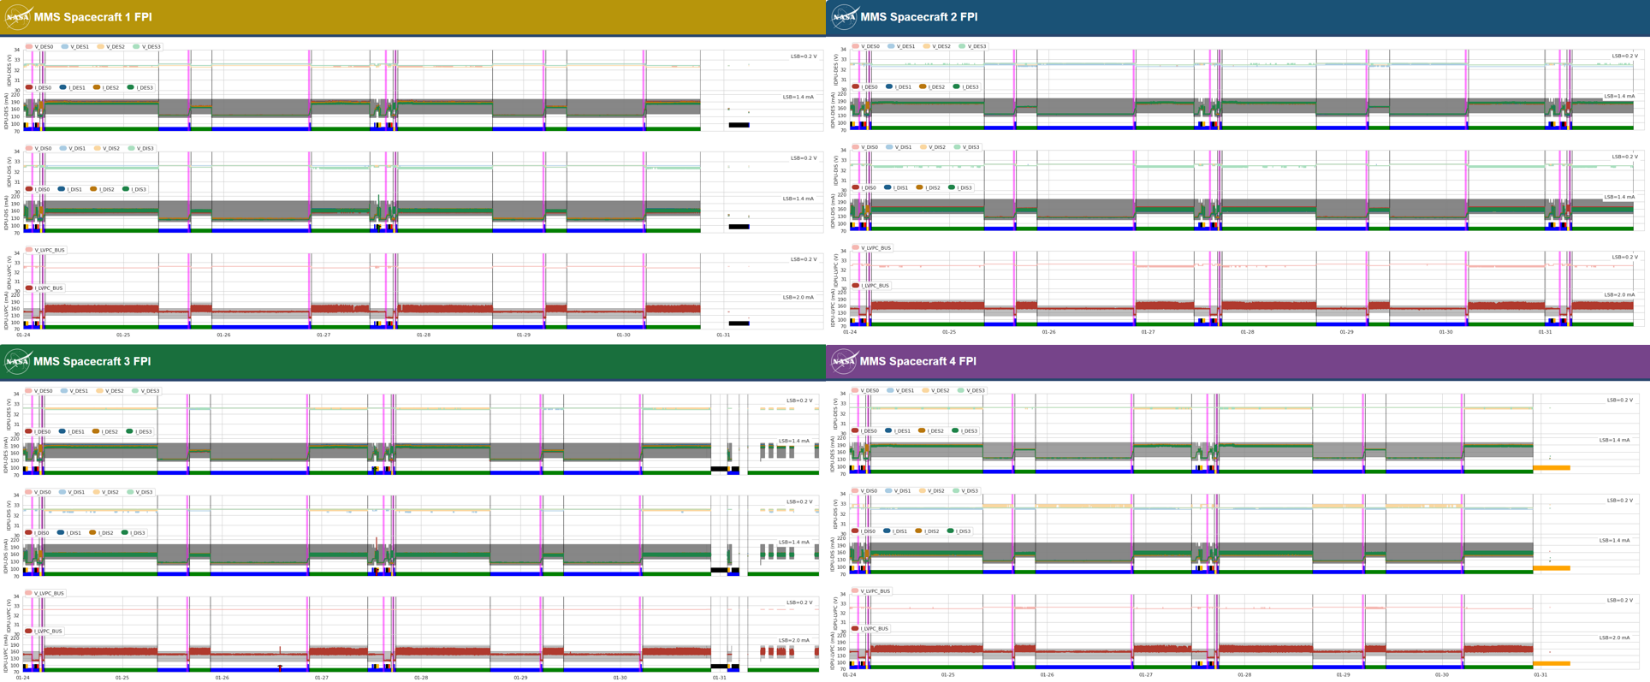
Task: Hide I_DES0 trace in Spacecraft 1 plot
Action: click(x=39, y=88)
